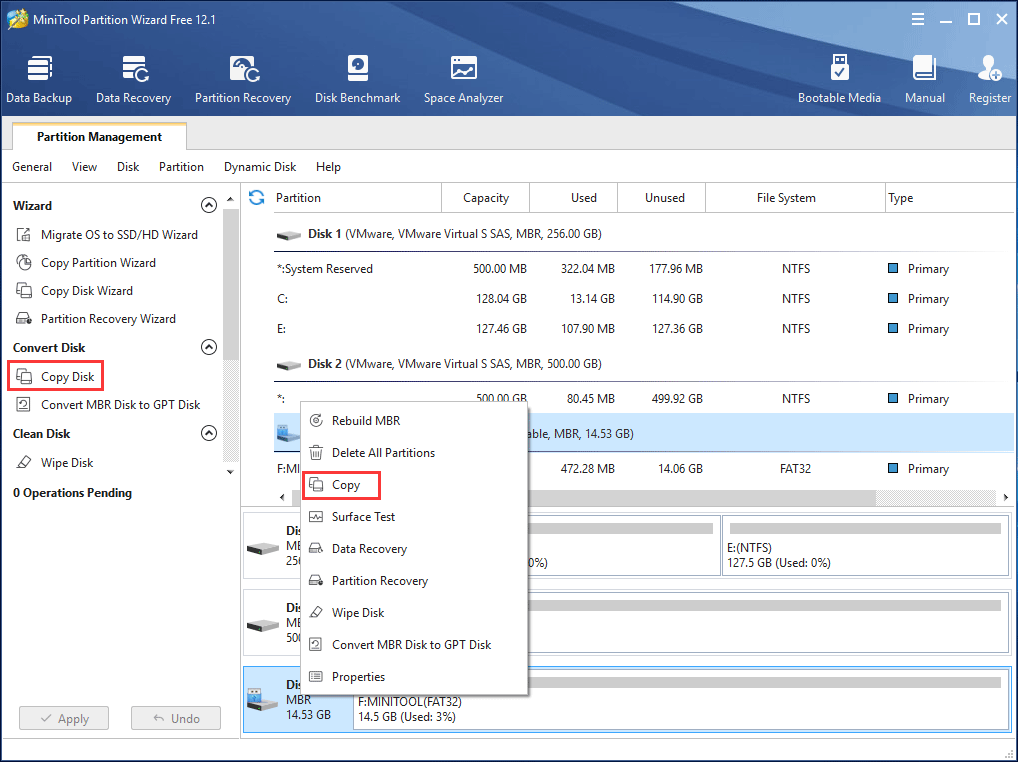
Task: Select the Partition Management tab
Action: click(x=99, y=136)
